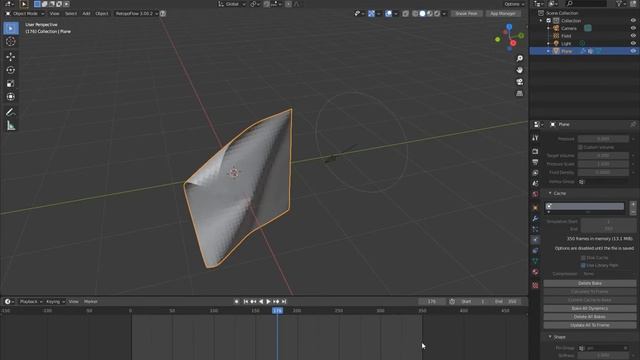
Task: Toggle camera view icon in viewport
Action: 520,82
